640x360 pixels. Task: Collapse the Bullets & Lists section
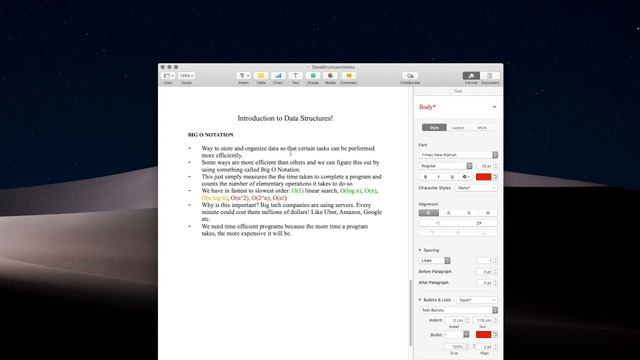coord(420,300)
